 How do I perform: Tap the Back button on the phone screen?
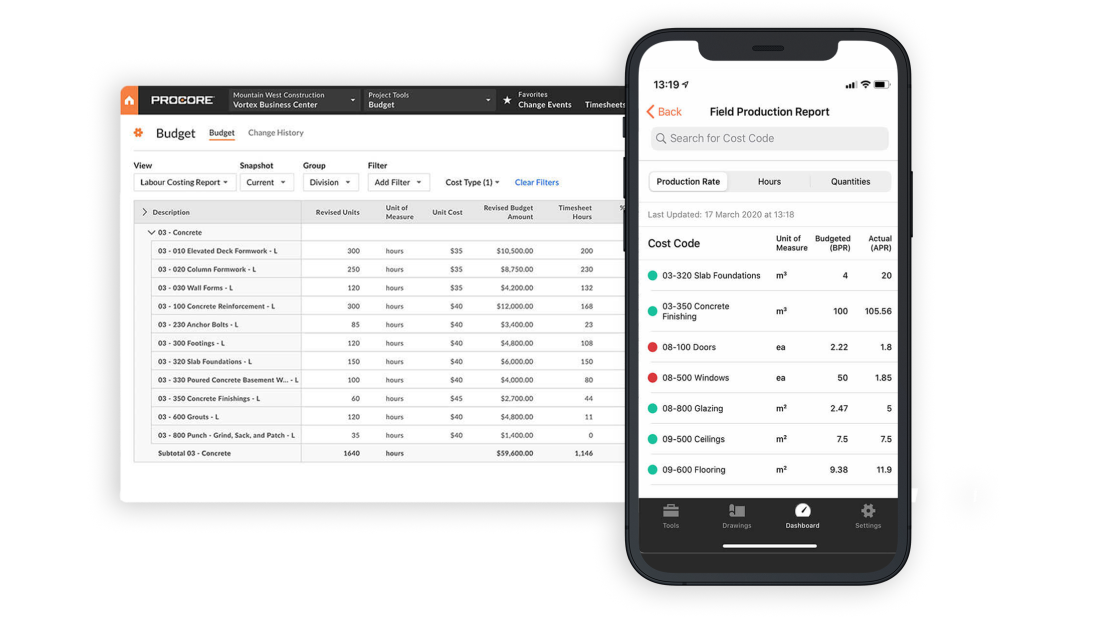(x=663, y=111)
